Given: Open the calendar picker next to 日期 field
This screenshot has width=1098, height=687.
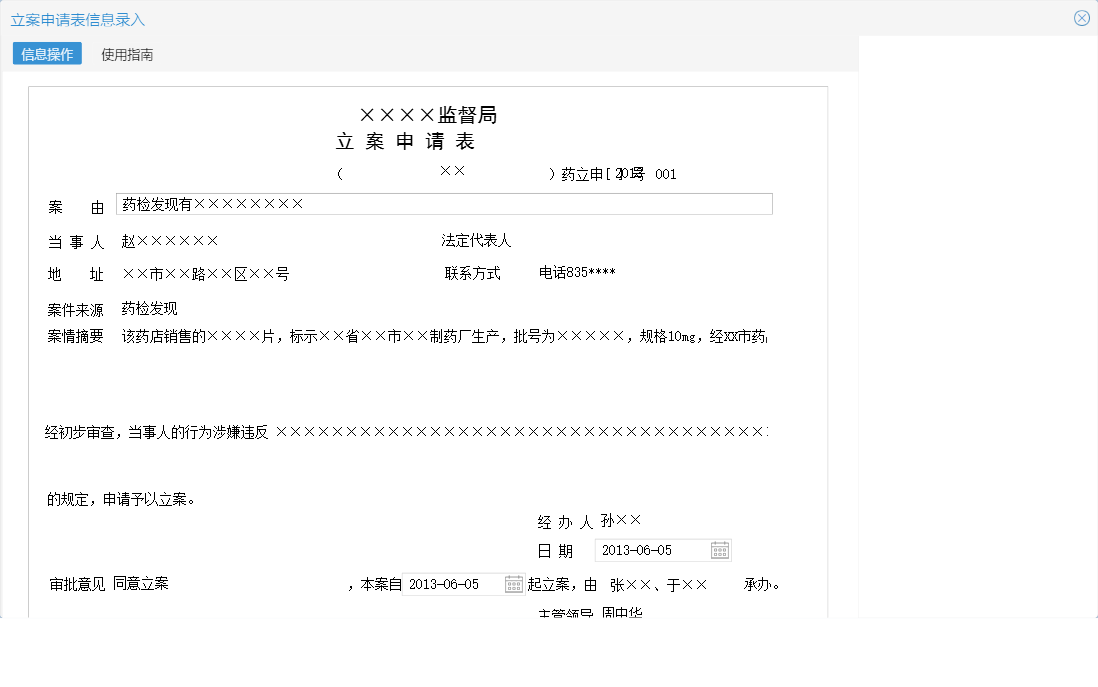Looking at the screenshot, I should pos(719,549).
